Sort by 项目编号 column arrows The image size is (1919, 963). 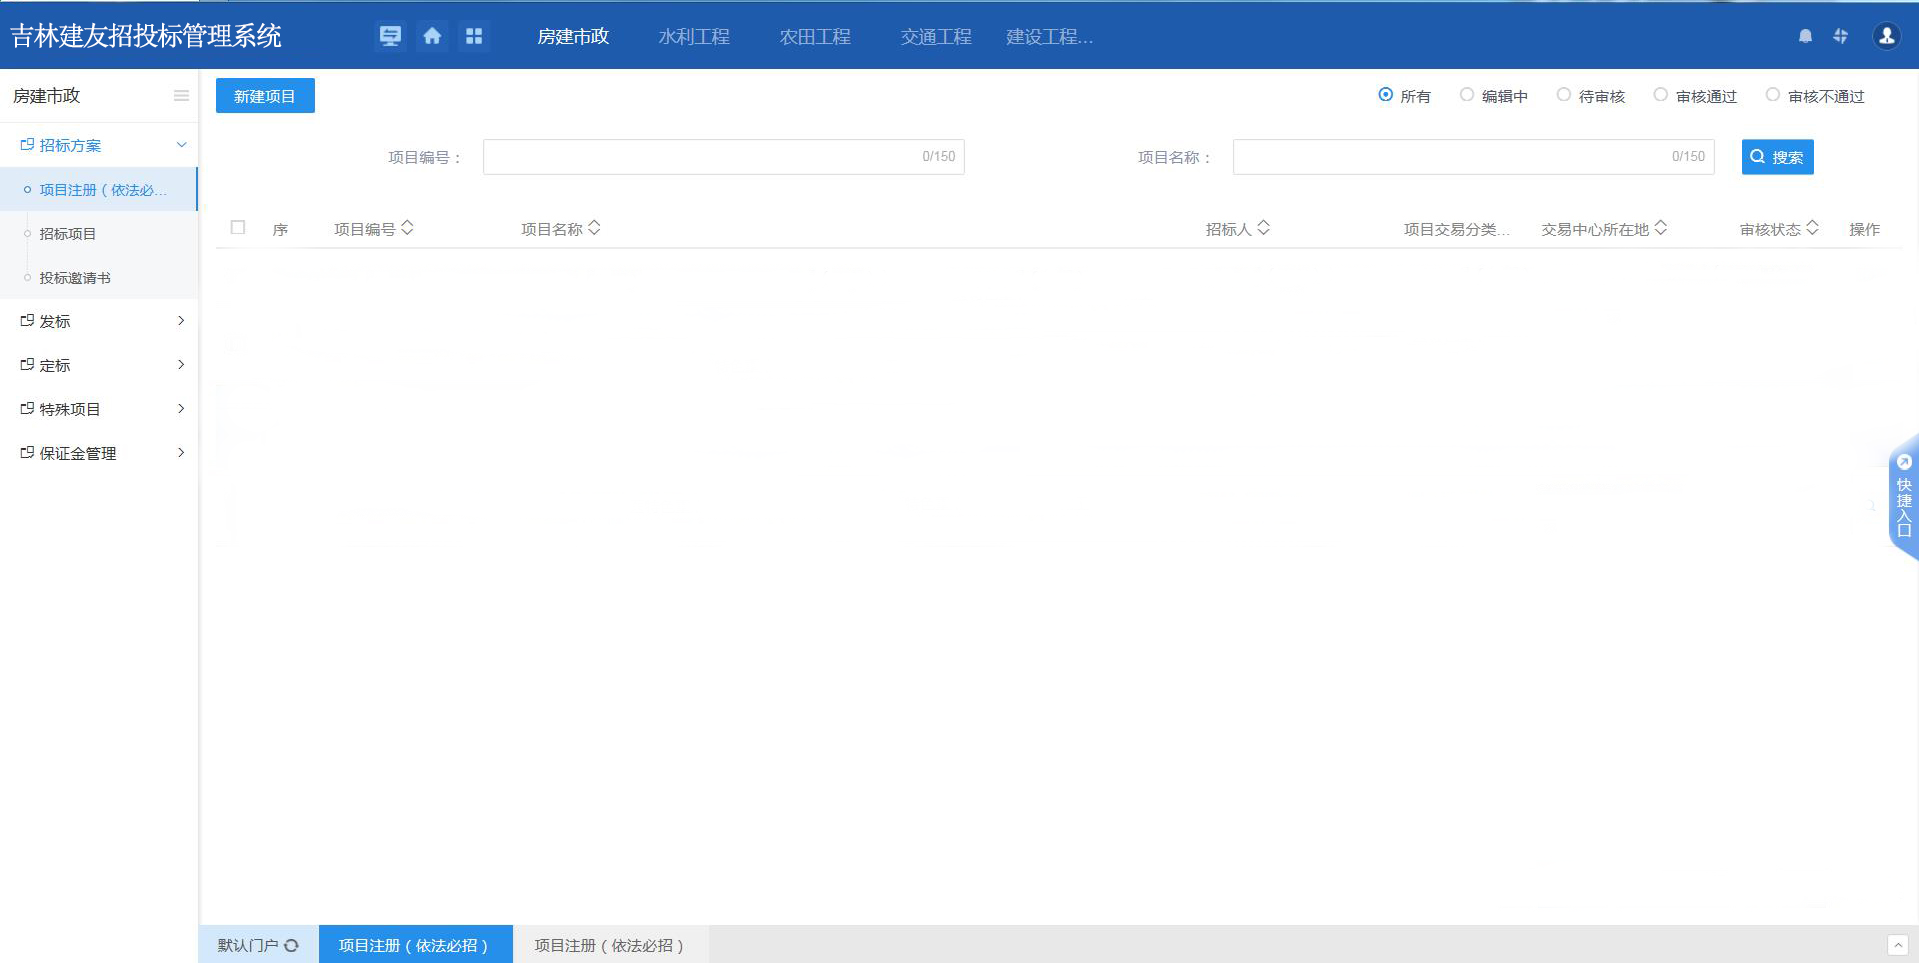coord(407,228)
